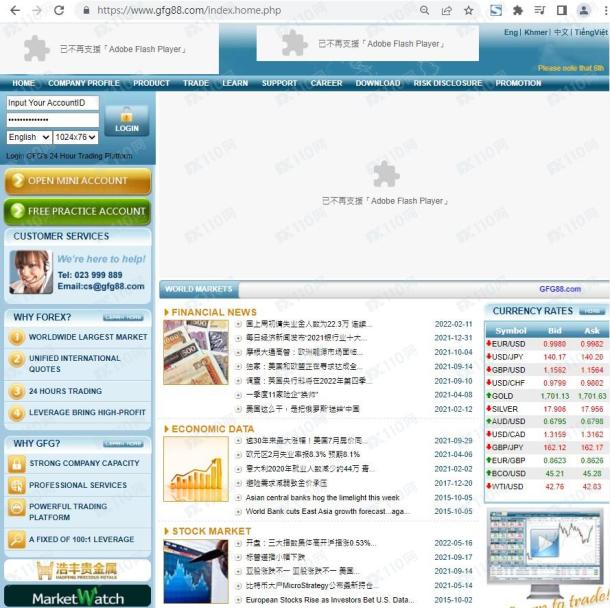Reload the page with refresh icon
Image resolution: width=610 pixels, height=608 pixels.
coord(59,11)
